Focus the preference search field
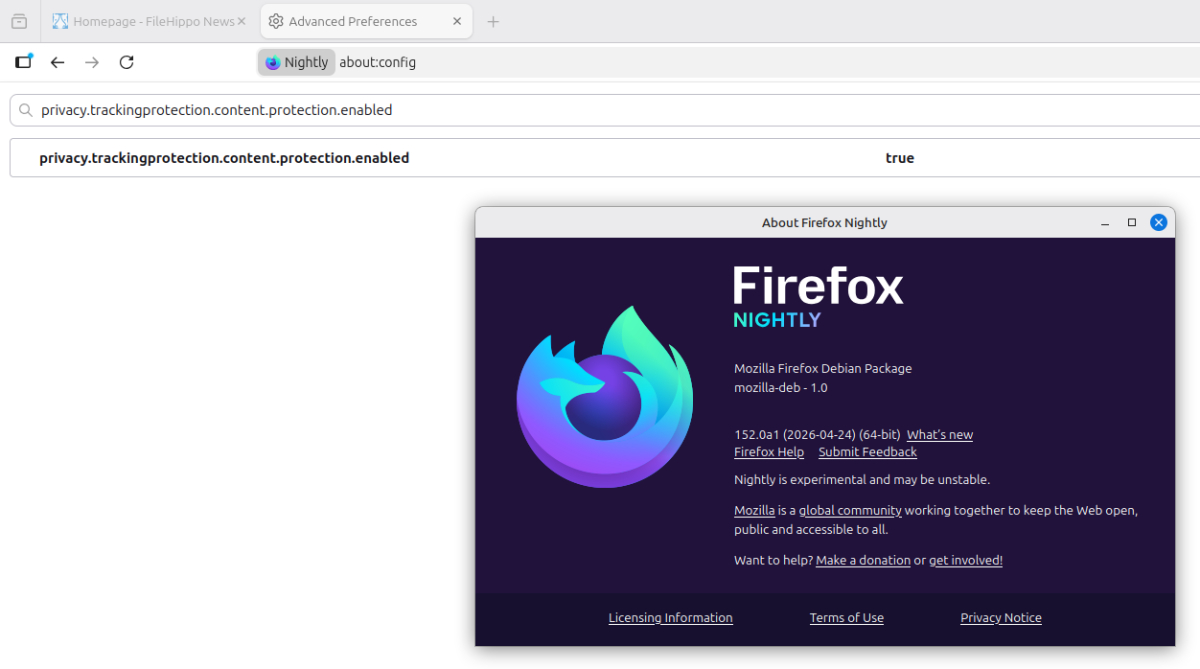The width and height of the screenshot is (1200, 669). (x=605, y=110)
